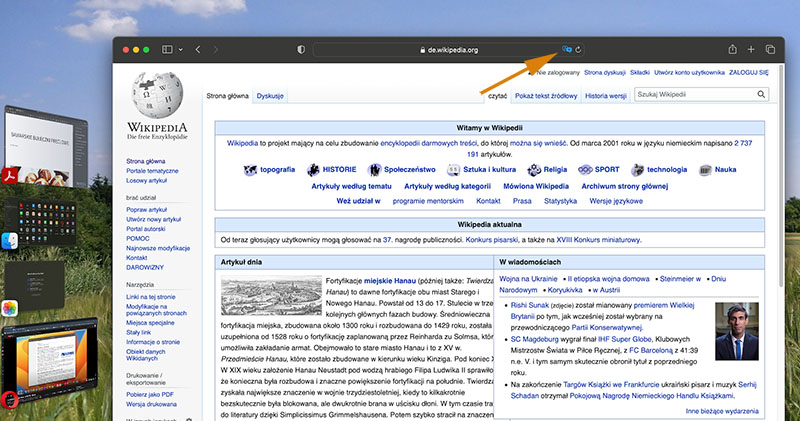
Task: Click the technologia portal icon
Action: 637,170
